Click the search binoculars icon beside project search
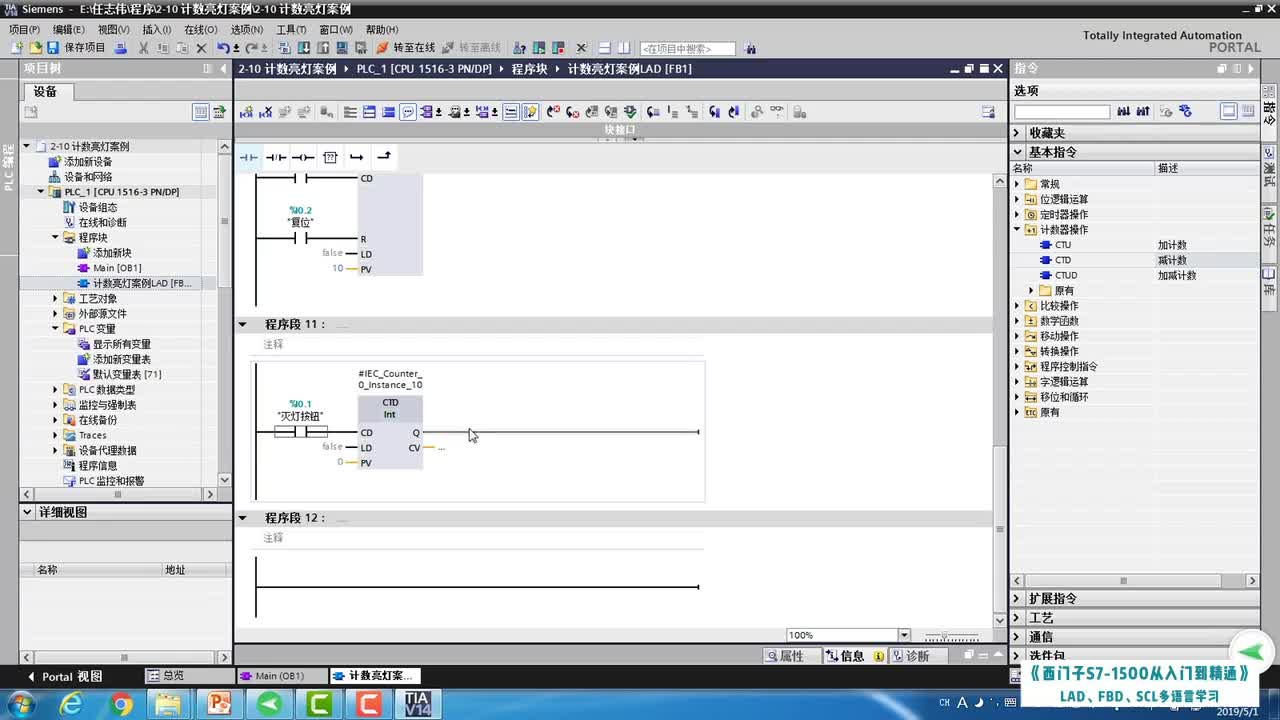This screenshot has width=1280, height=720. tap(750, 48)
